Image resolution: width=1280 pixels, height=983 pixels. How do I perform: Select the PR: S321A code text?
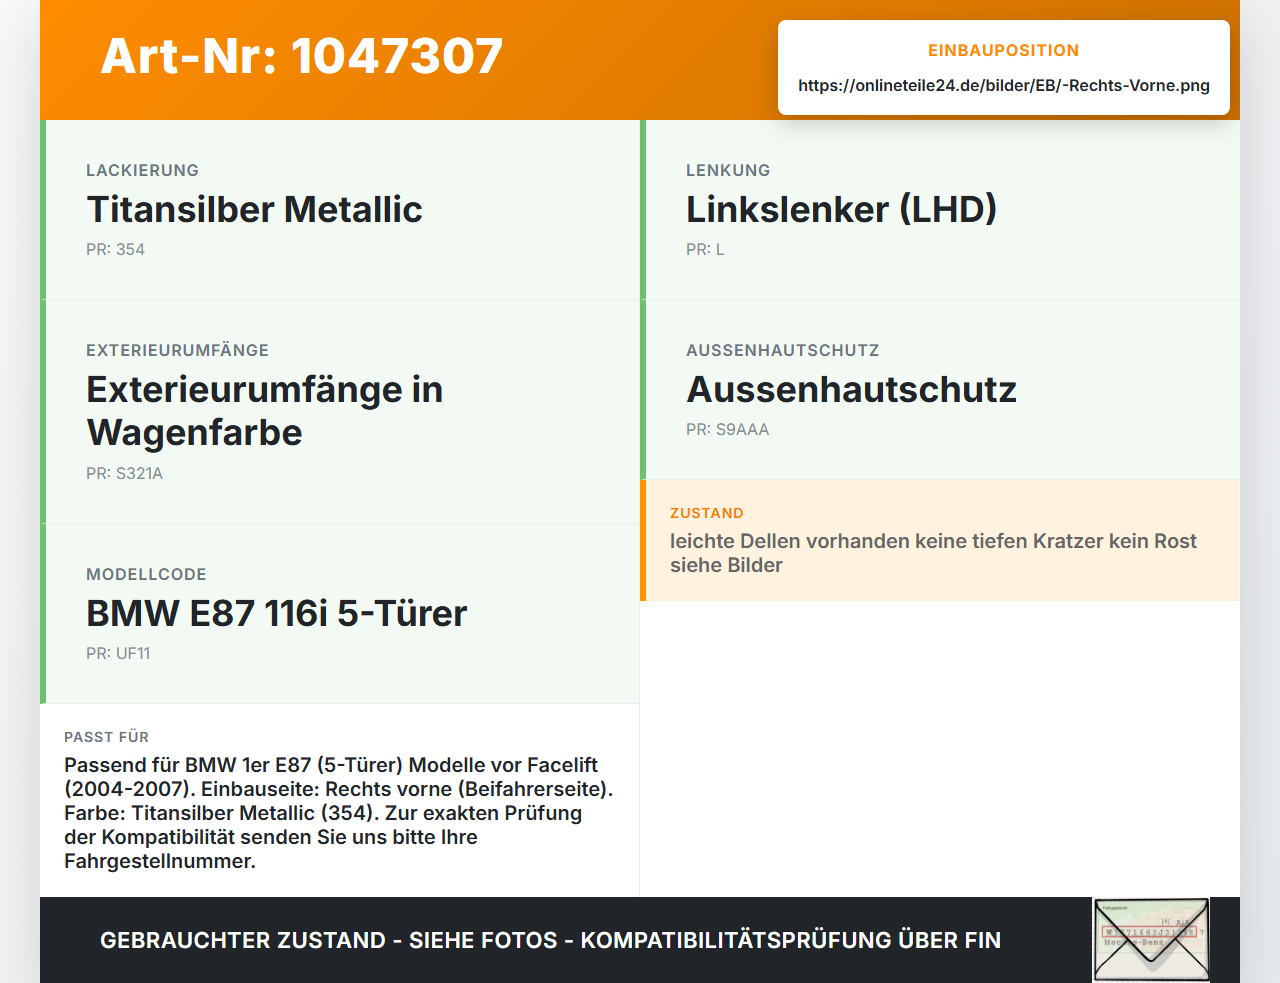click(x=124, y=474)
